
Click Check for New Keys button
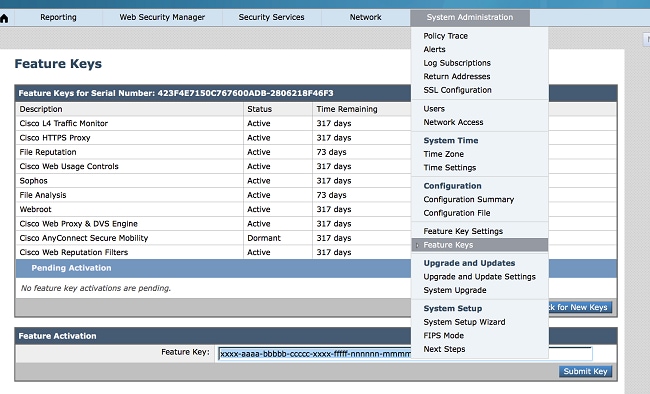pos(580,307)
